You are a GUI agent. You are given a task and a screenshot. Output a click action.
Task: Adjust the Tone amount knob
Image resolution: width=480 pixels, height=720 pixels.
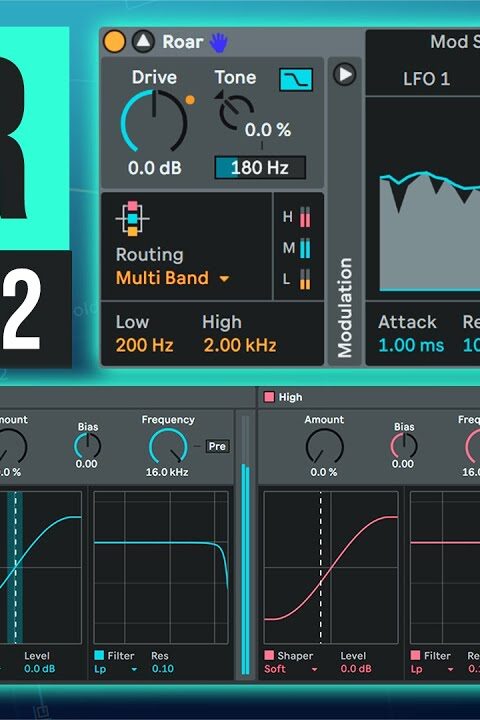coord(235,112)
